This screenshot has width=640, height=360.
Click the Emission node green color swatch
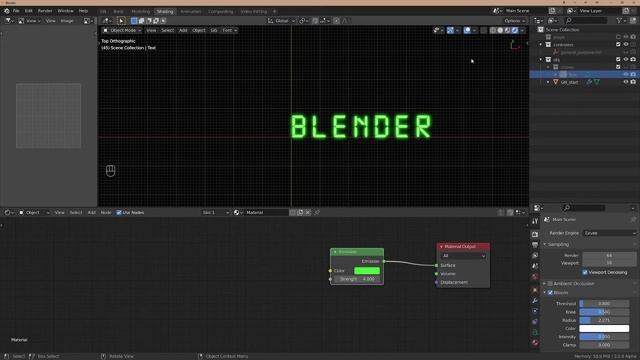[367, 271]
